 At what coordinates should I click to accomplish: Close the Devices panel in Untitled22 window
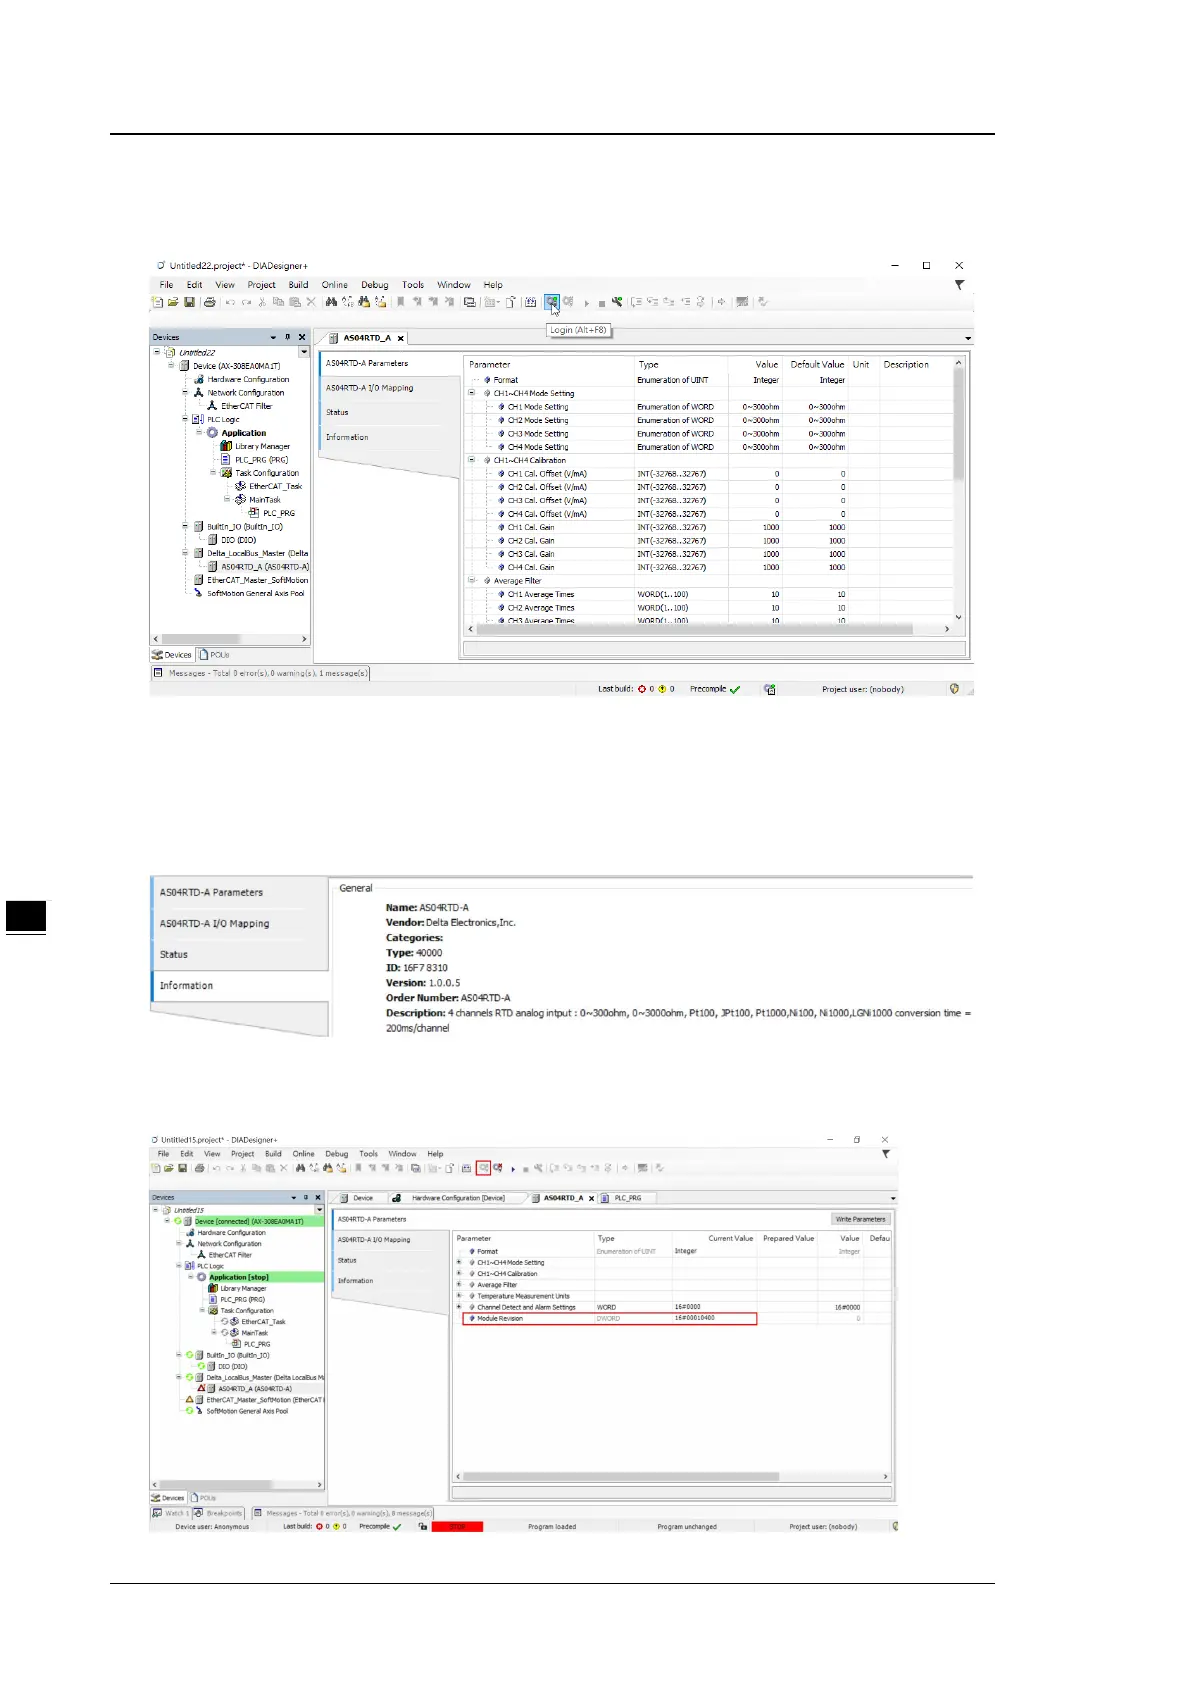point(302,337)
